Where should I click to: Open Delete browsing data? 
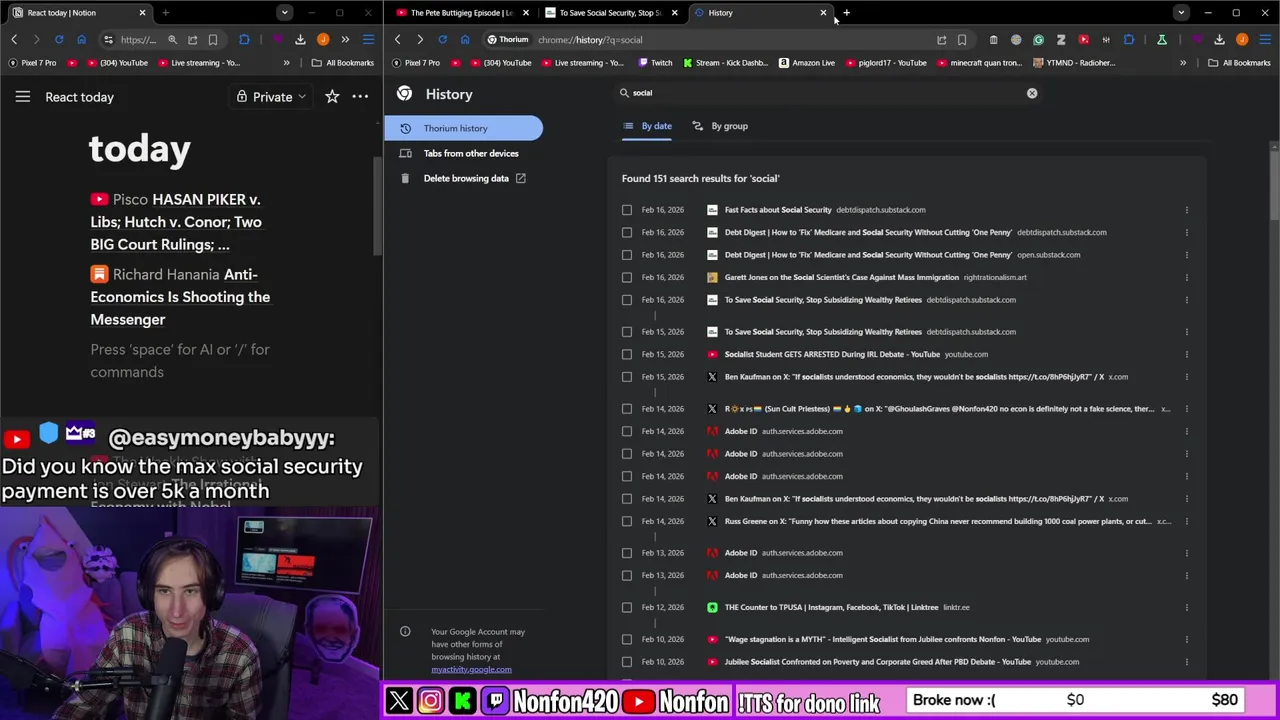click(464, 178)
